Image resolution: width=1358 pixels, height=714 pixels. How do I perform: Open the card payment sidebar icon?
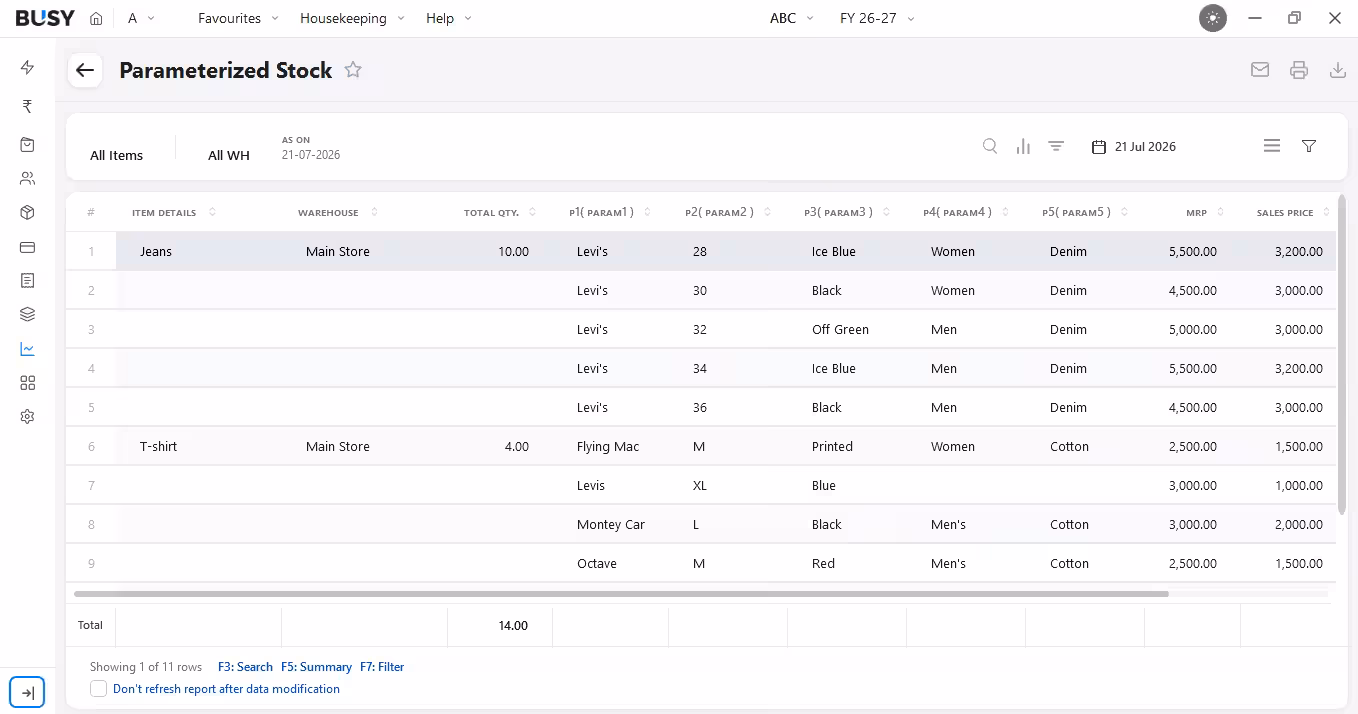(x=27, y=247)
